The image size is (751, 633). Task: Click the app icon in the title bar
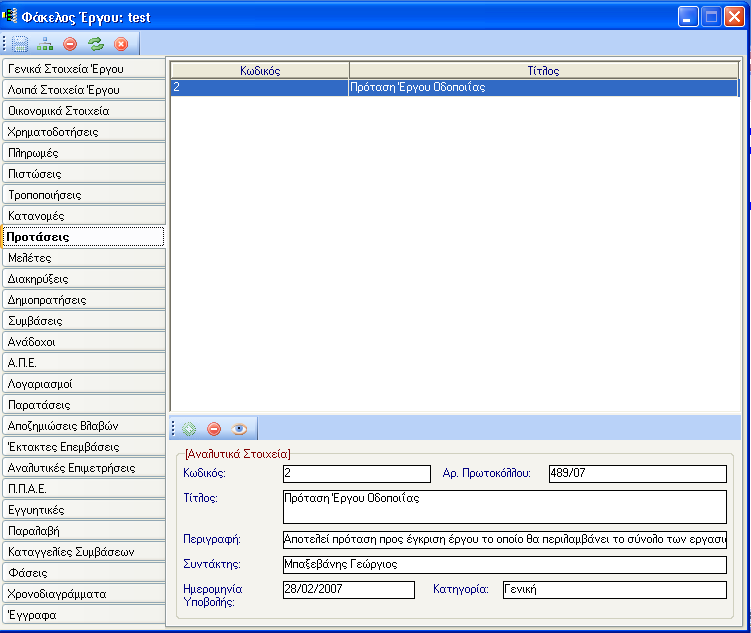point(9,16)
